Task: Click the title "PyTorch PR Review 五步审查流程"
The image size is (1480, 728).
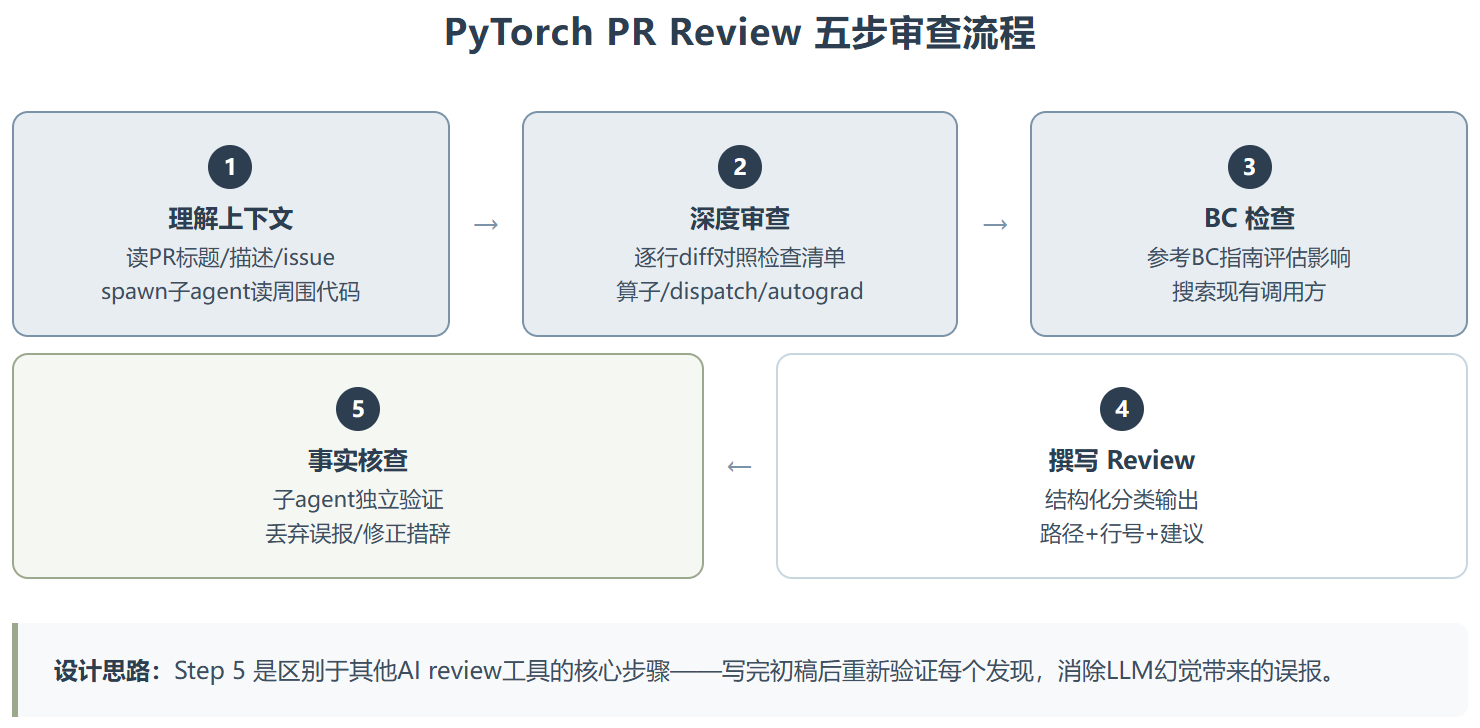Action: tap(739, 34)
